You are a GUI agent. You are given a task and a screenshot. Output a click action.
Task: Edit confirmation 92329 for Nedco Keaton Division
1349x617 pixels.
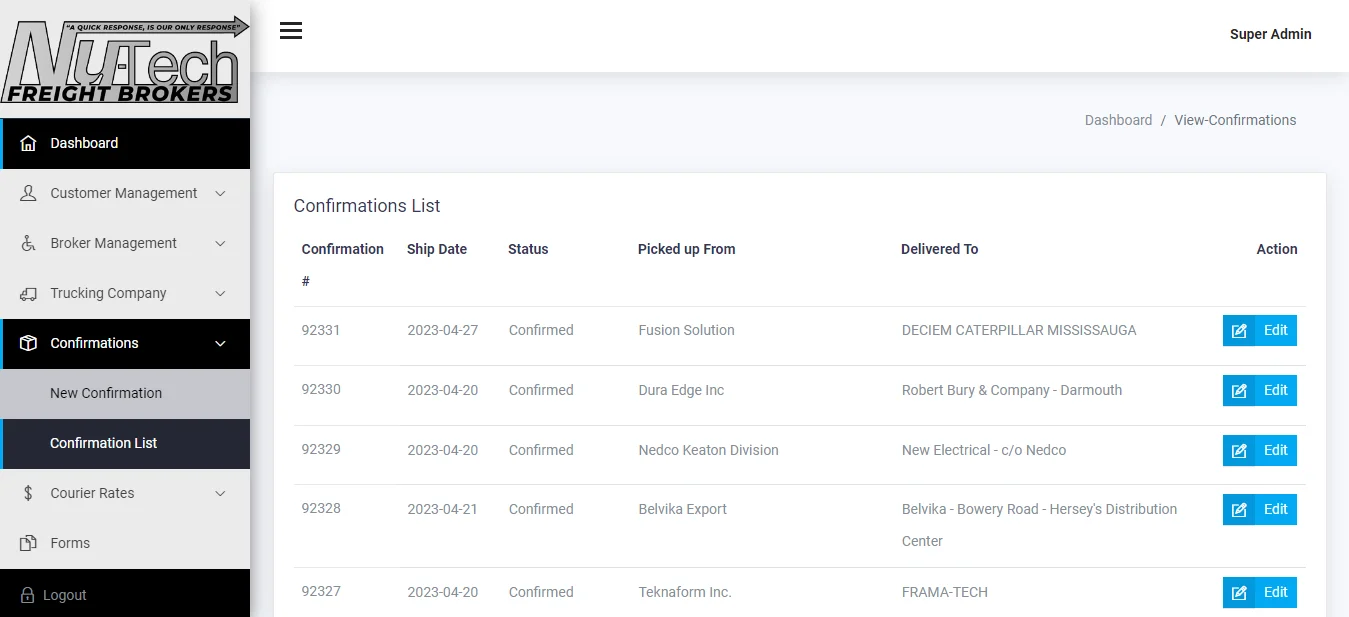pyautogui.click(x=1259, y=450)
